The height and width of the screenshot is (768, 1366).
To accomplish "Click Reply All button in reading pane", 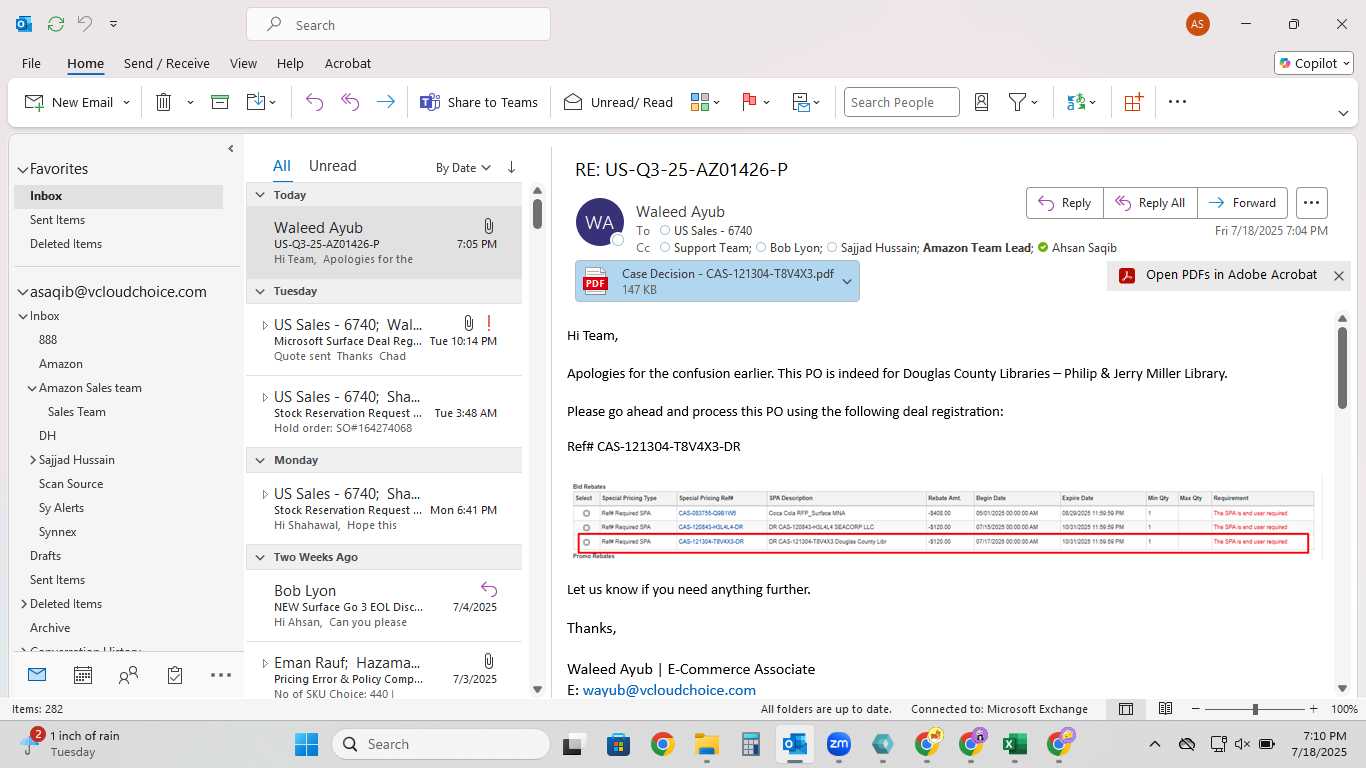I will [x=1150, y=203].
